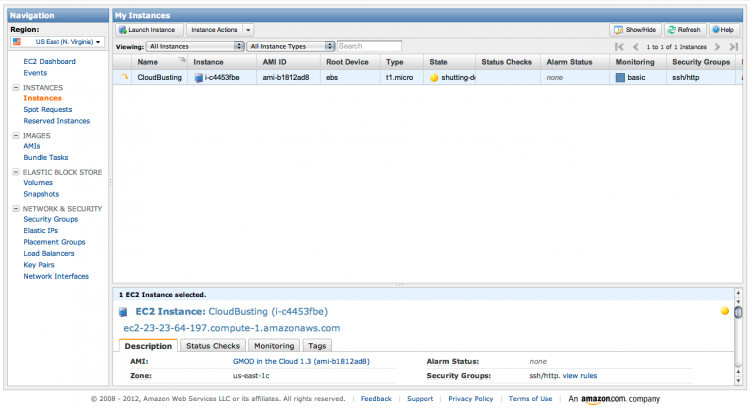Image resolution: width=750 pixels, height=409 pixels.
Task: Open Network Interfaces
Action: 56,276
